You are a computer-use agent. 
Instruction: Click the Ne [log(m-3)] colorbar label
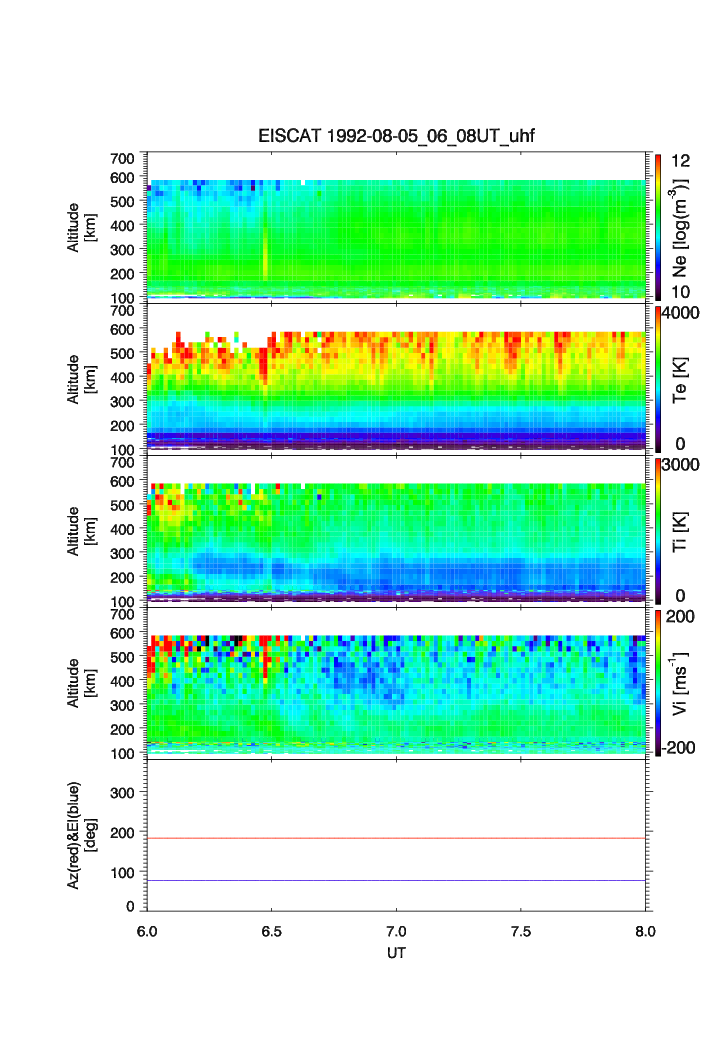point(679,228)
